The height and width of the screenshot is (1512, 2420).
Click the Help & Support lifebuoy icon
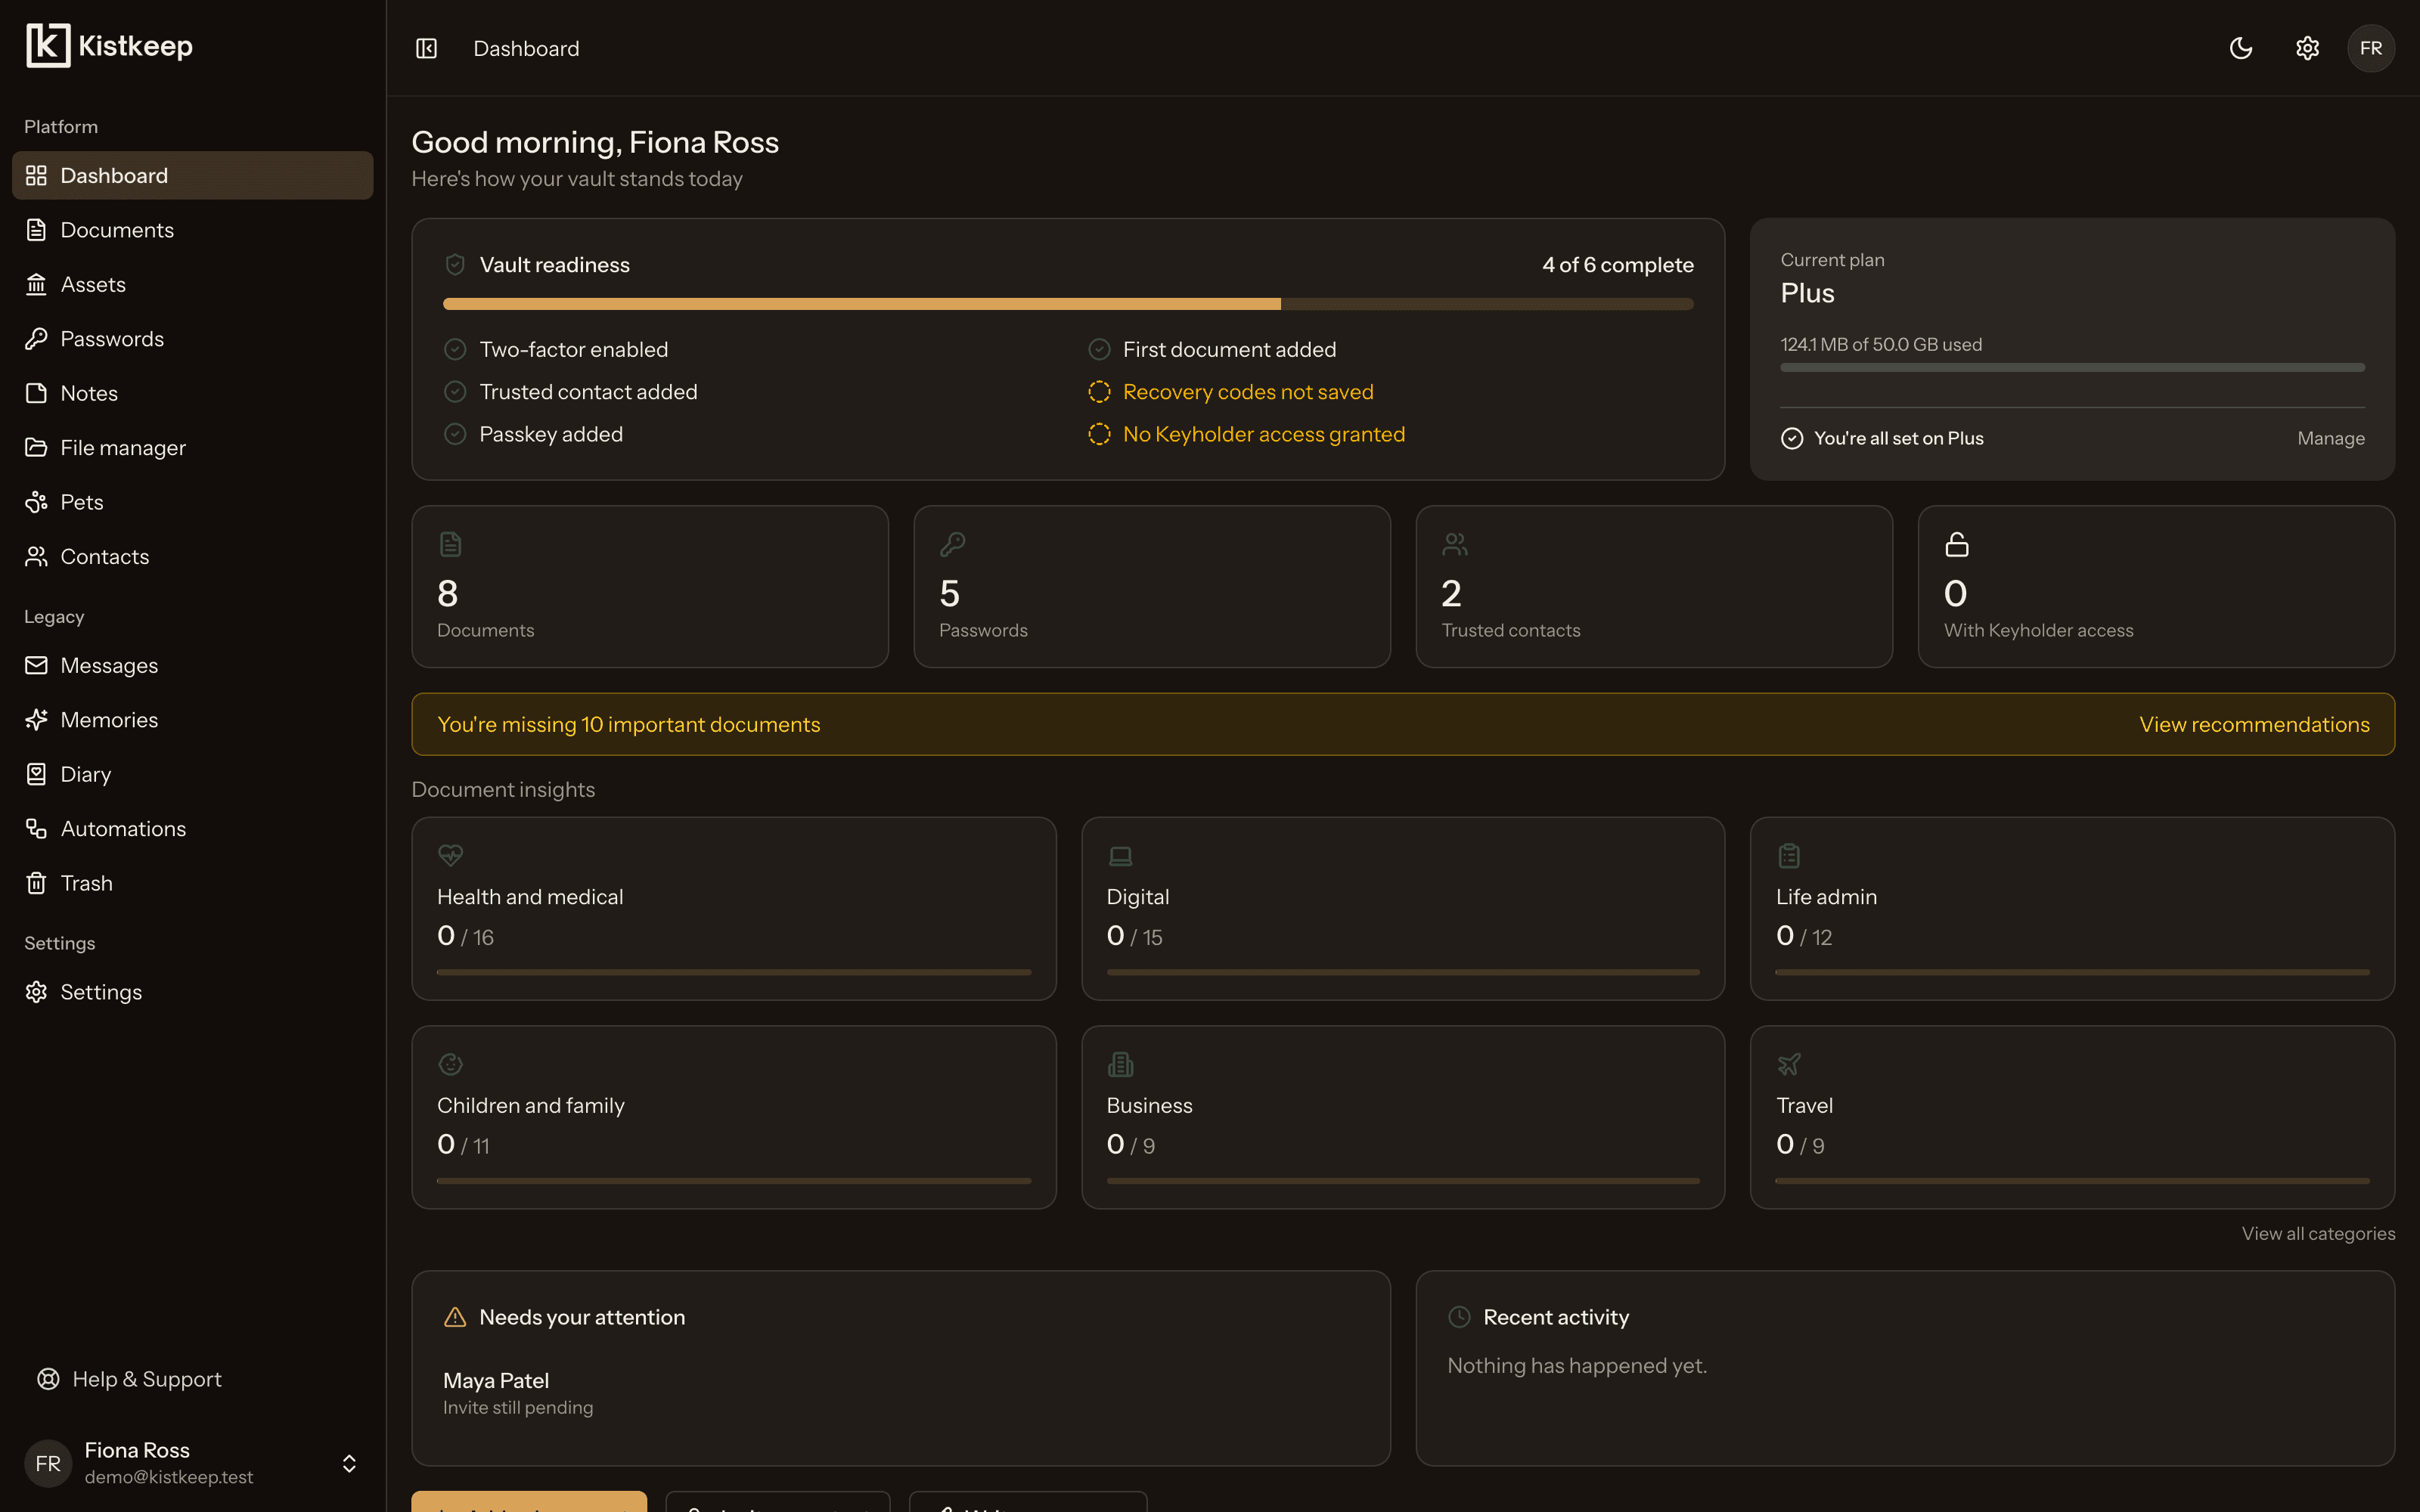pos(48,1379)
